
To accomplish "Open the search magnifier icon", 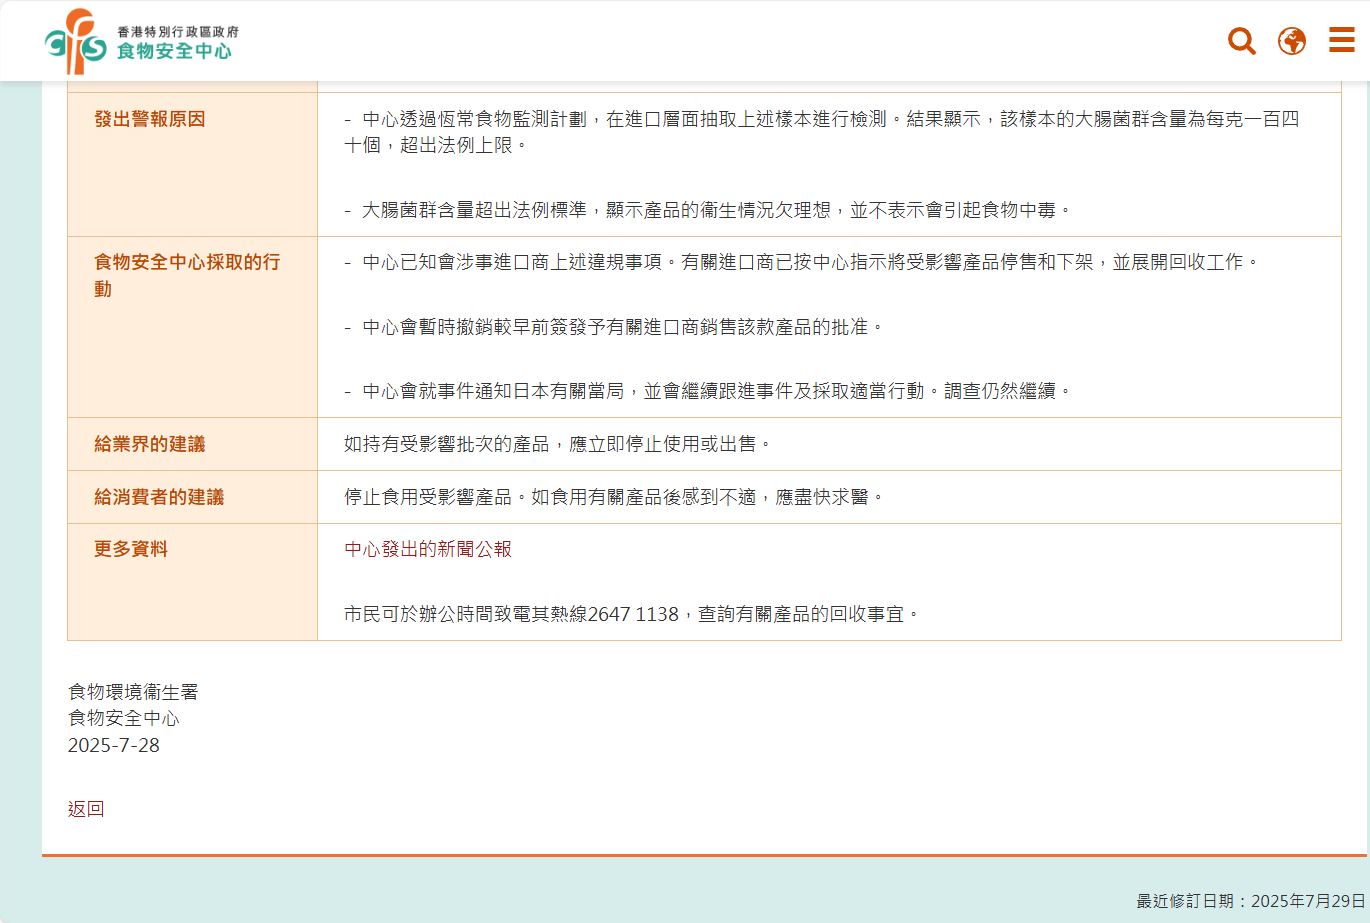I will point(1241,41).
